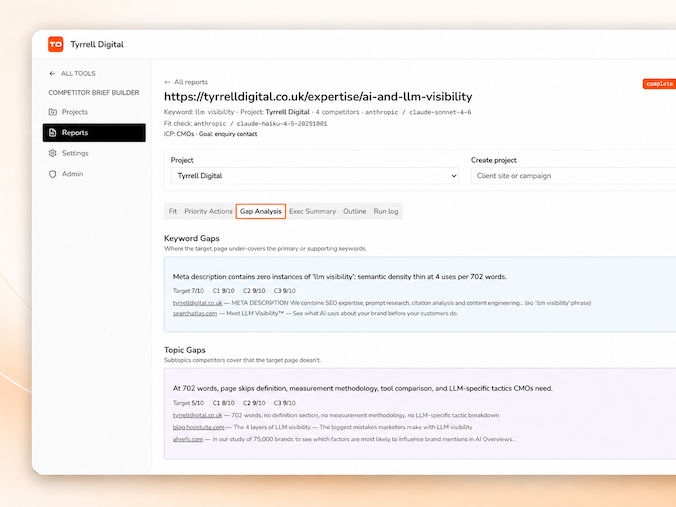Open the ahrefs.com source link
The height and width of the screenshot is (507, 676).
(188, 439)
